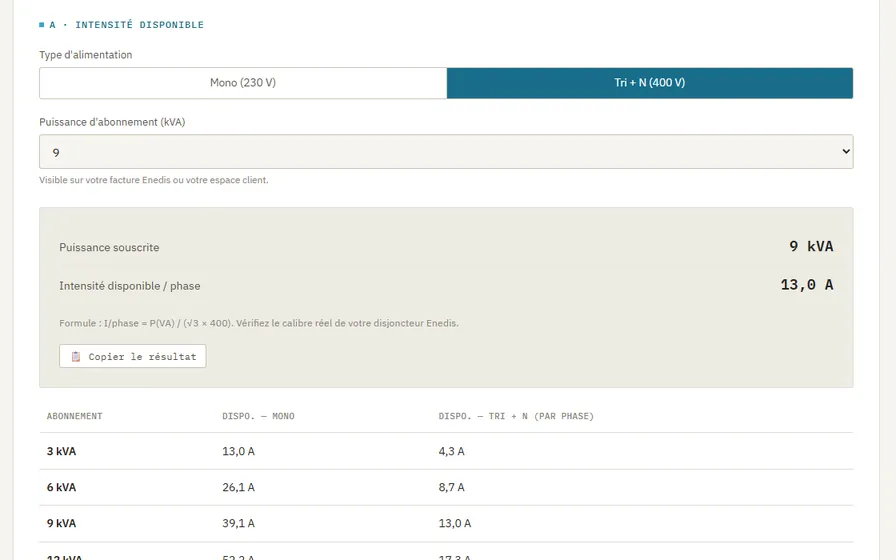Click the '26,1 A' mono cell
Viewport: 896px width, 560px height.
(238, 487)
